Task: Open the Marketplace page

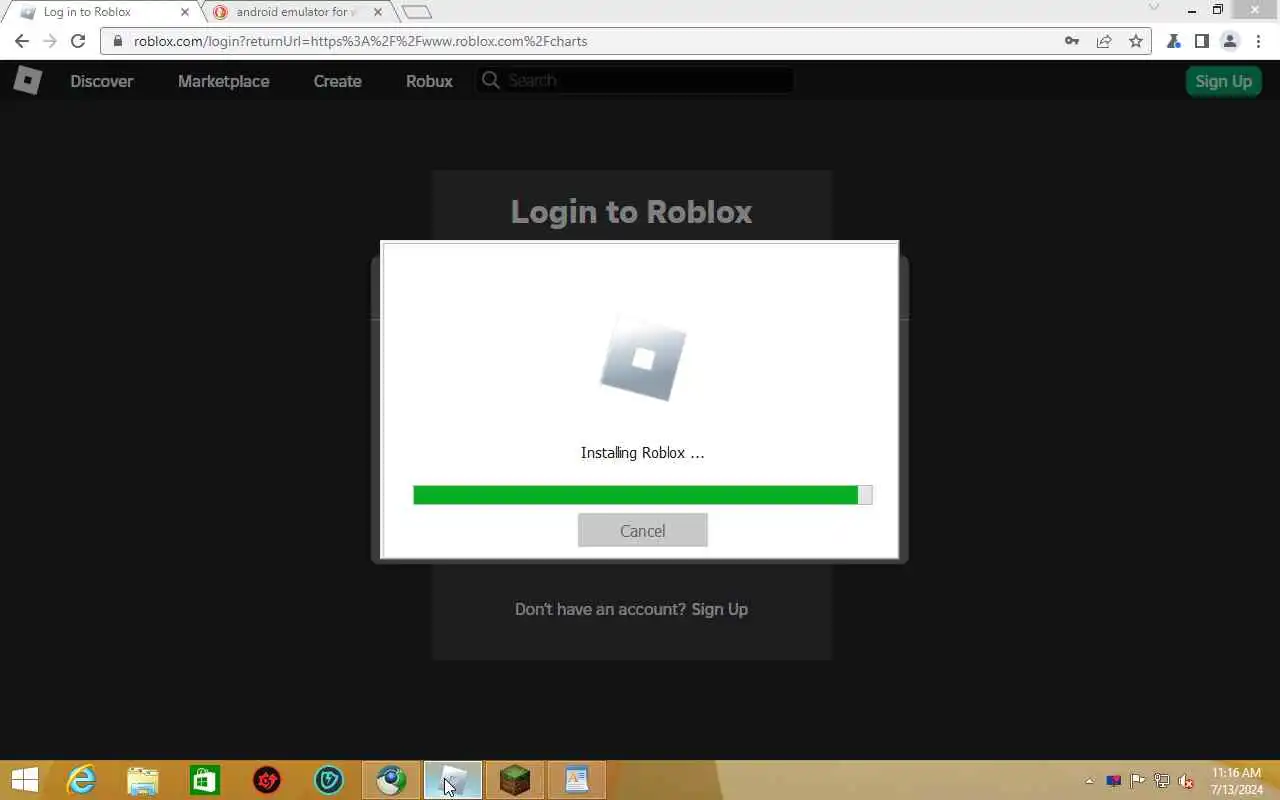Action: [x=224, y=81]
